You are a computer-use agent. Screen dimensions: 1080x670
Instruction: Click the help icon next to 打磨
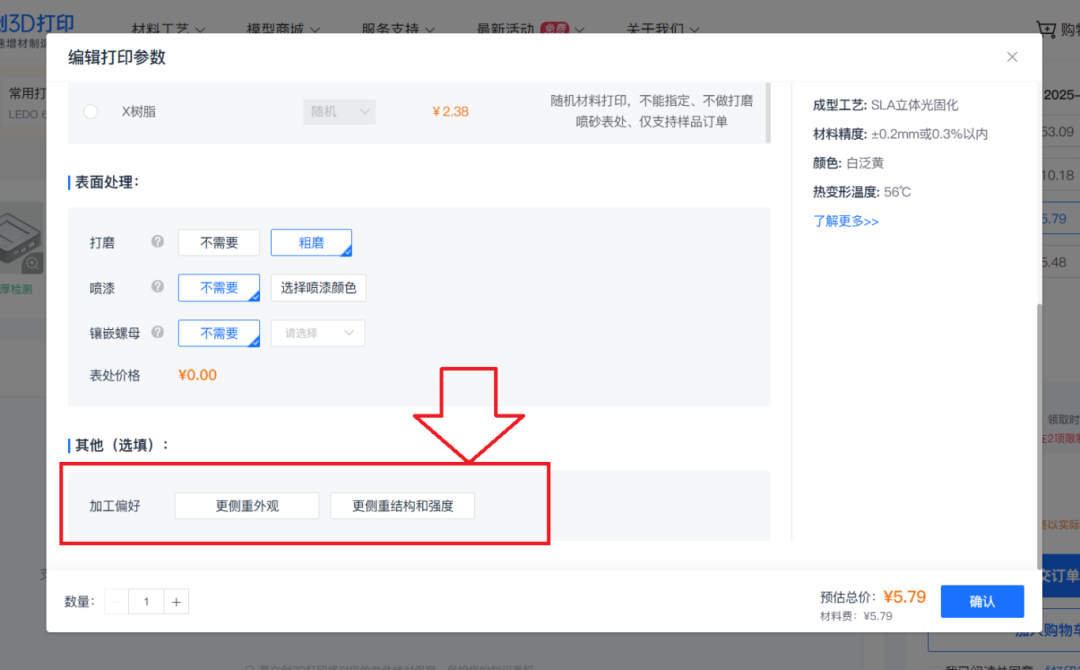click(x=157, y=242)
